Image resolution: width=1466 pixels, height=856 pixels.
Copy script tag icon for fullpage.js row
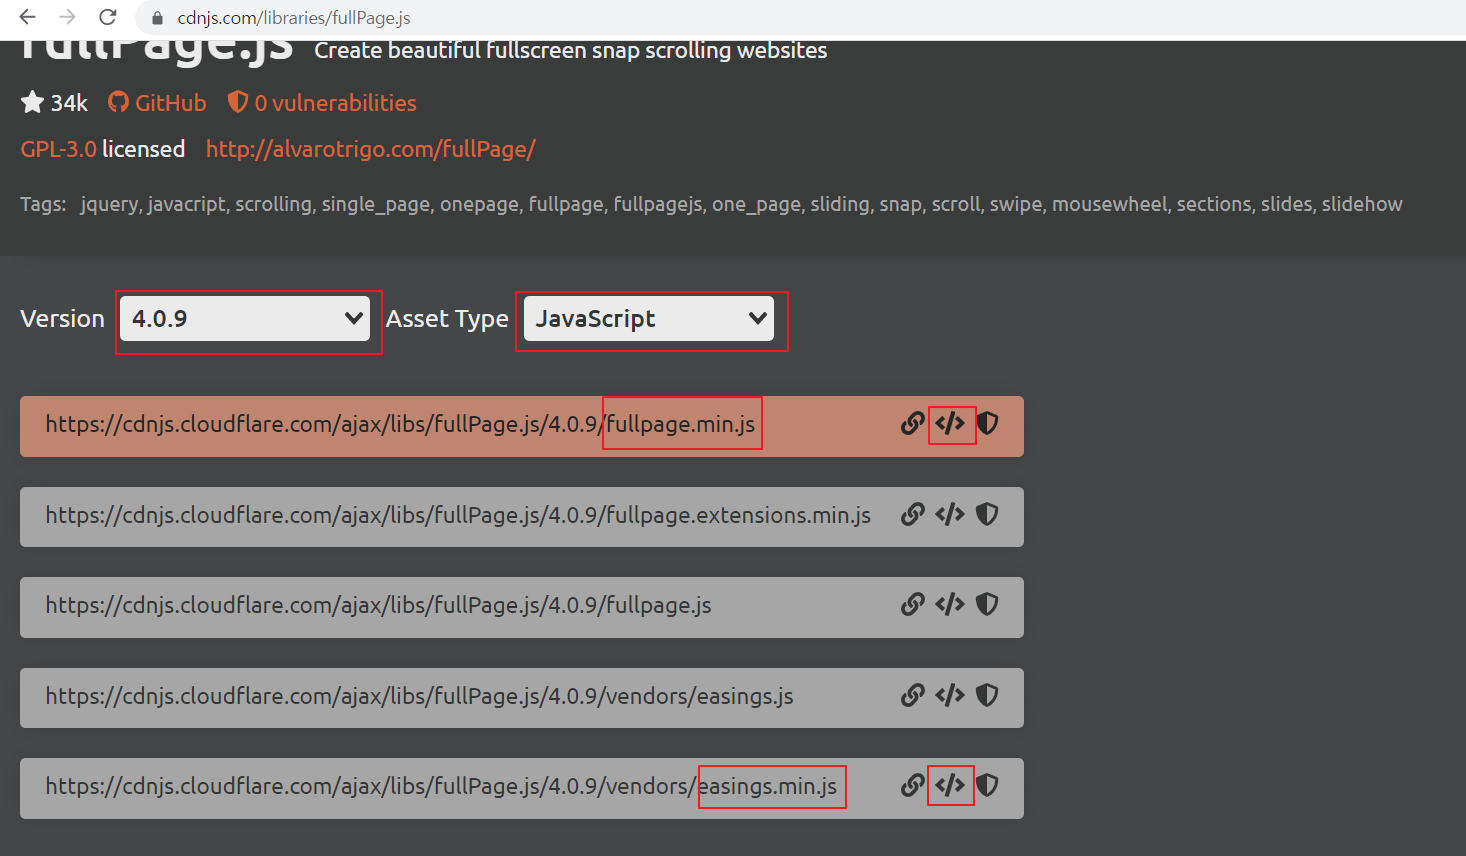pyautogui.click(x=950, y=605)
